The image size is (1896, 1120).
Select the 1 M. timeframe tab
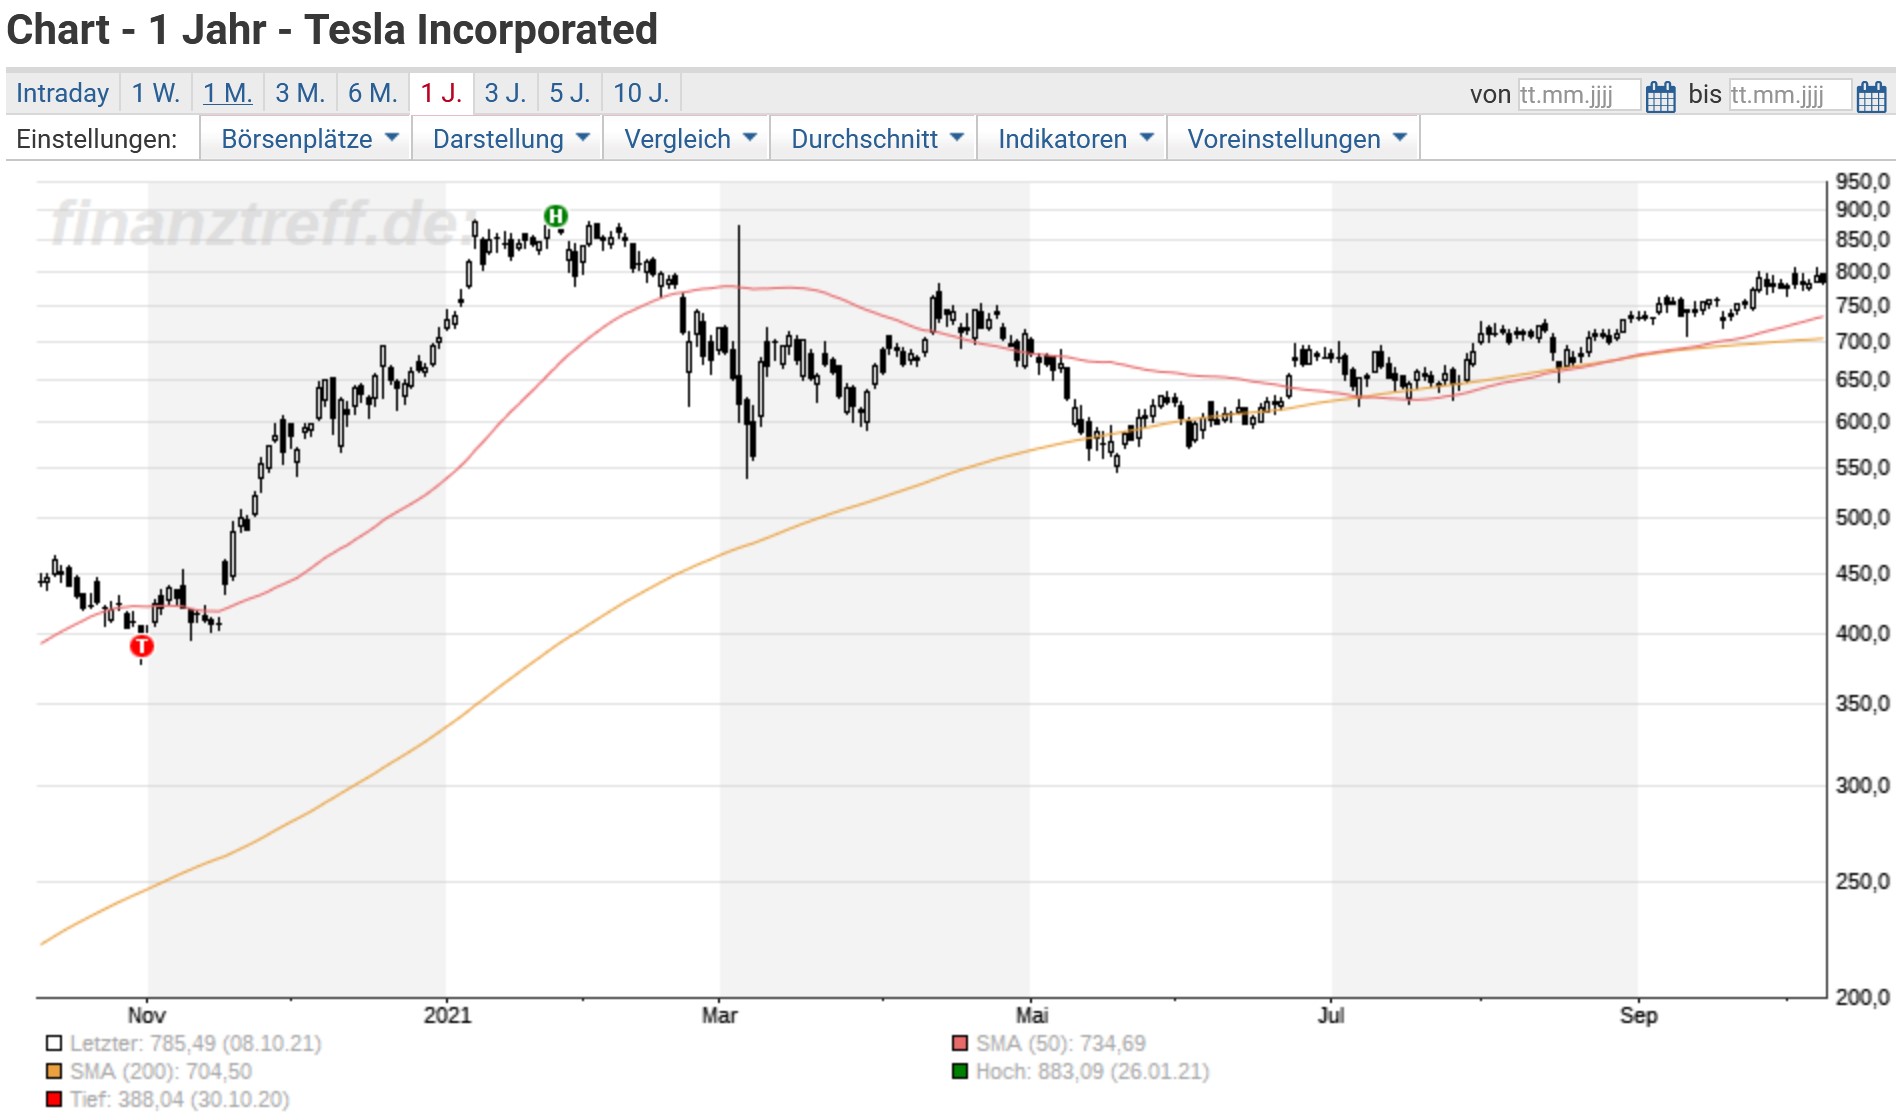pyautogui.click(x=228, y=93)
